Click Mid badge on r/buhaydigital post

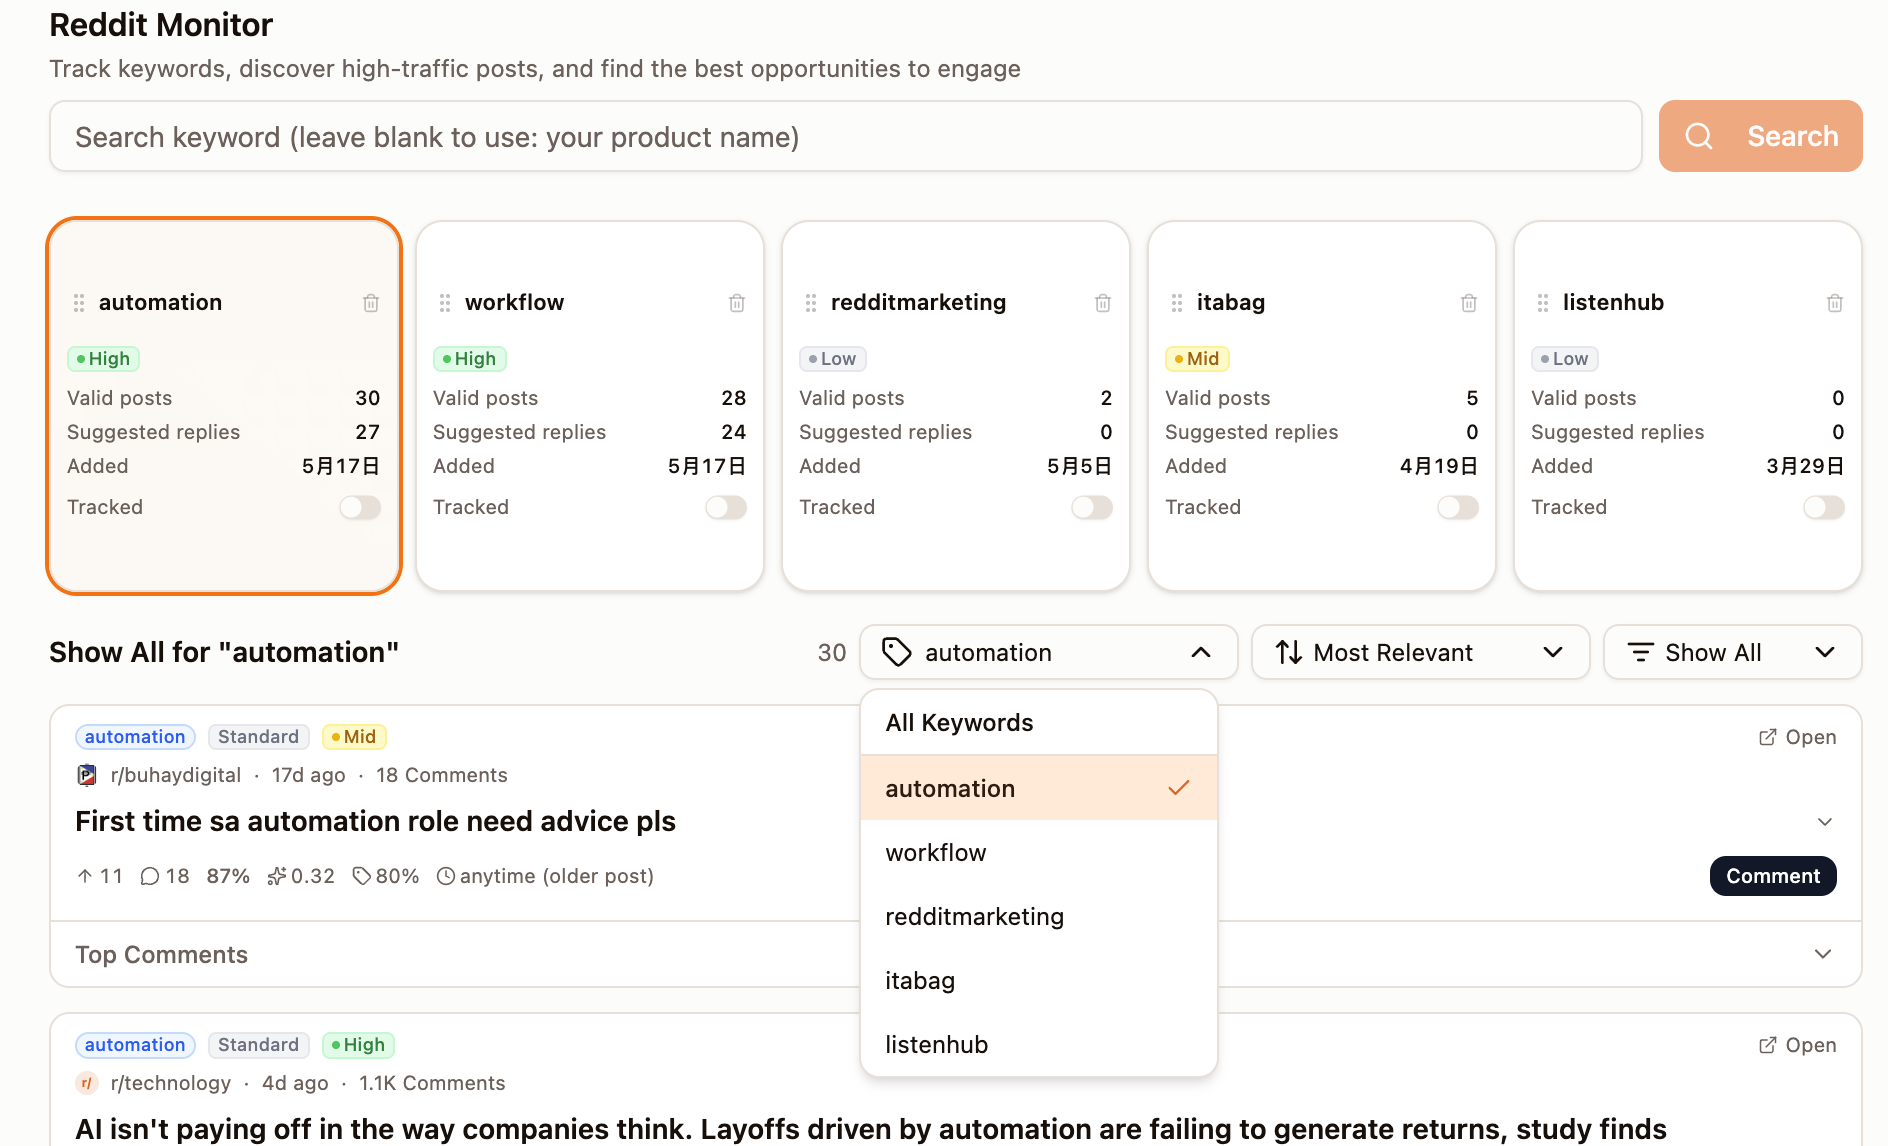click(354, 737)
